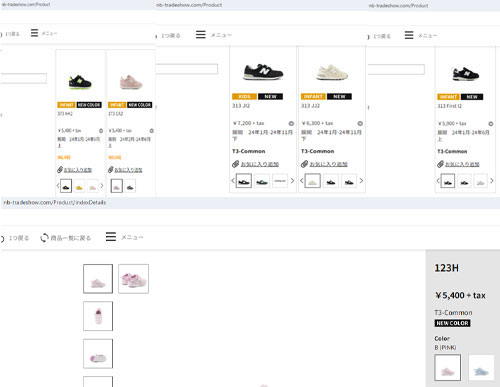Image resolution: width=500 pixels, height=387 pixels.
Task: Show previous color thumbnails on the beige 313 card
Action: 301,181
